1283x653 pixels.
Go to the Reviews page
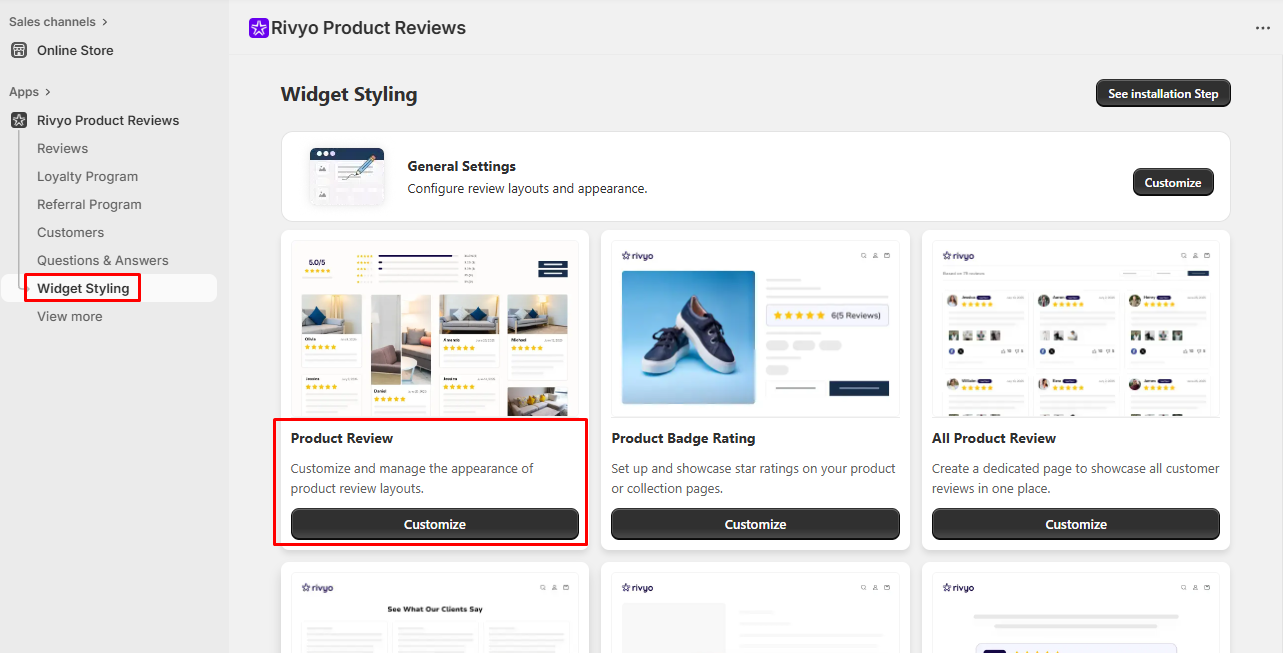[x=62, y=148]
